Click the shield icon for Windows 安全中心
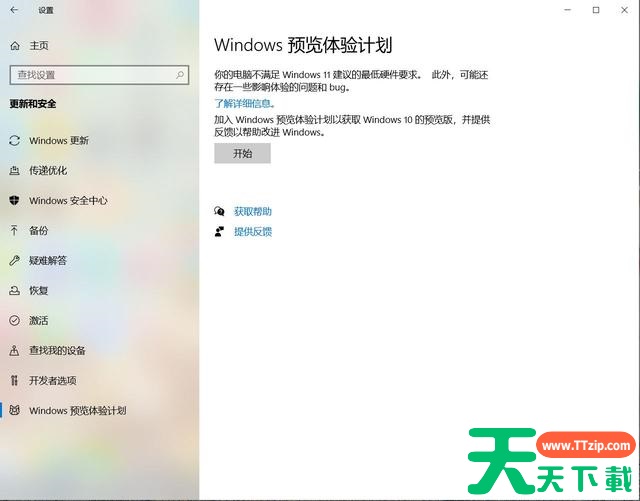 click(14, 200)
